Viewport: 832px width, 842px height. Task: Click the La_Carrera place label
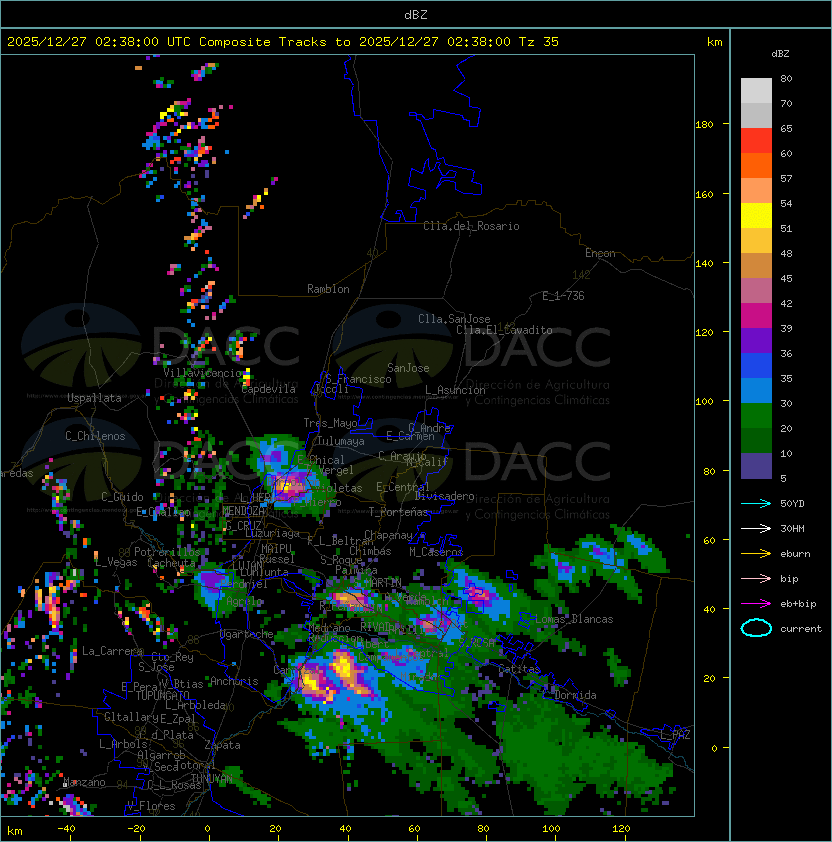click(x=112, y=651)
